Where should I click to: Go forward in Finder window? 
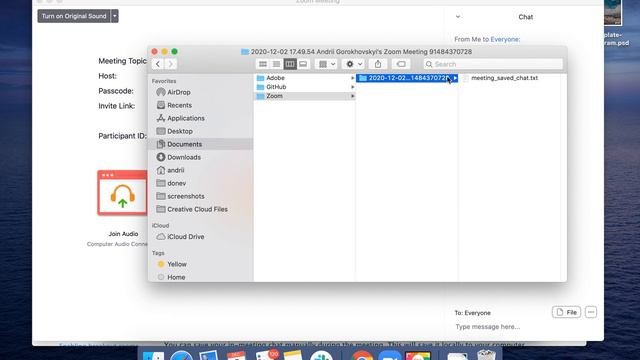pyautogui.click(x=171, y=64)
